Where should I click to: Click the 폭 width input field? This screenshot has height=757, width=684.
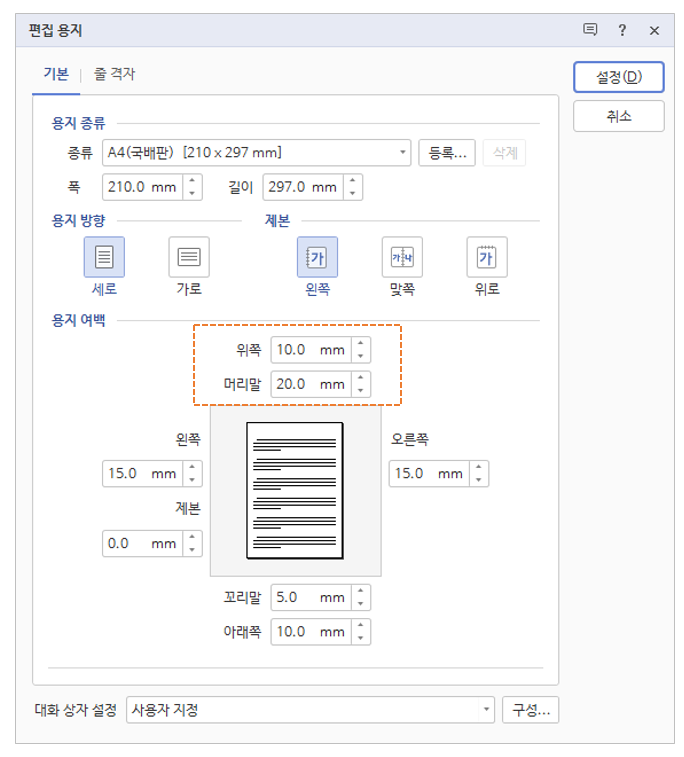tap(142, 187)
